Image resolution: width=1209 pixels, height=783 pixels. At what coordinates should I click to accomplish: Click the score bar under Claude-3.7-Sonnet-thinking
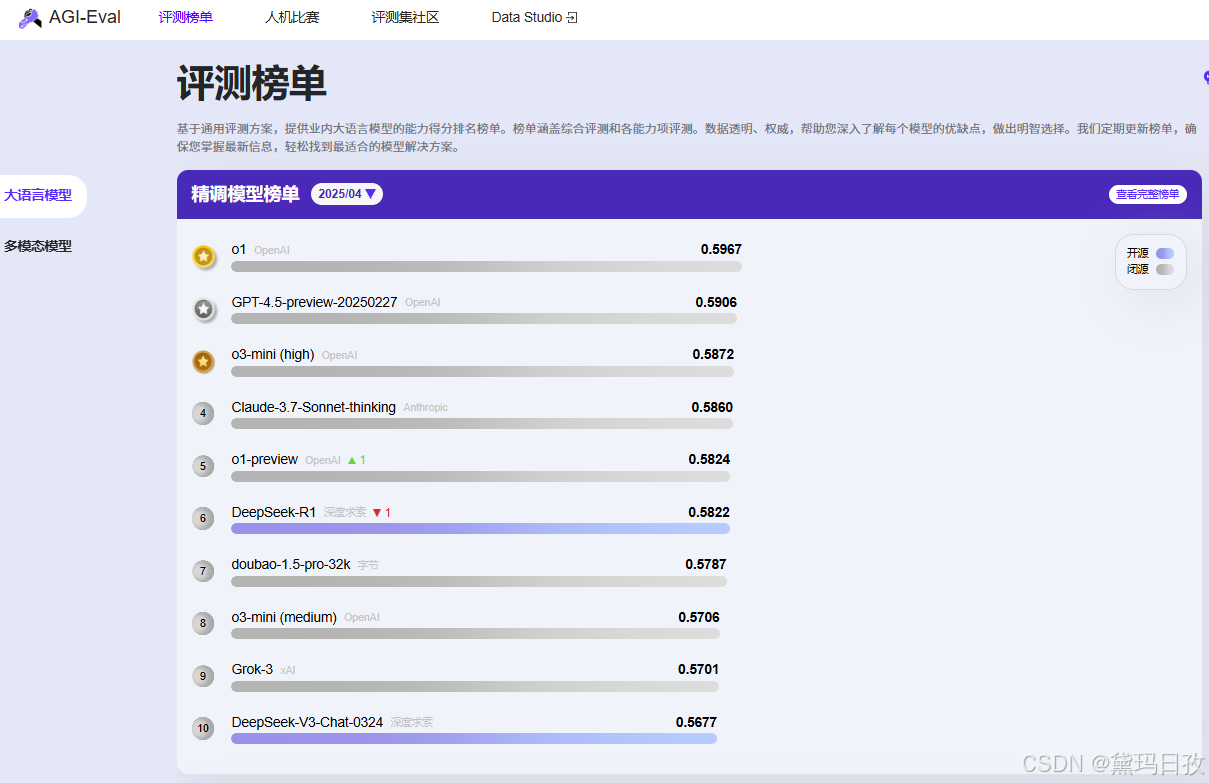(482, 423)
